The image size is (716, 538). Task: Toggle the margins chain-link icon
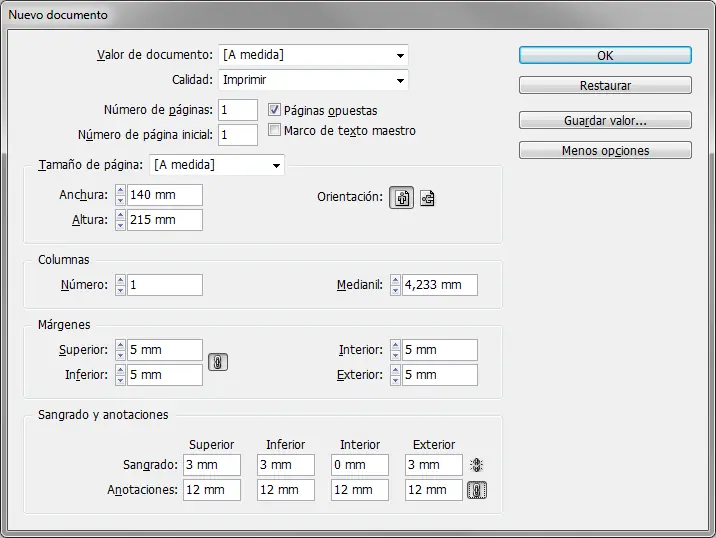[218, 362]
